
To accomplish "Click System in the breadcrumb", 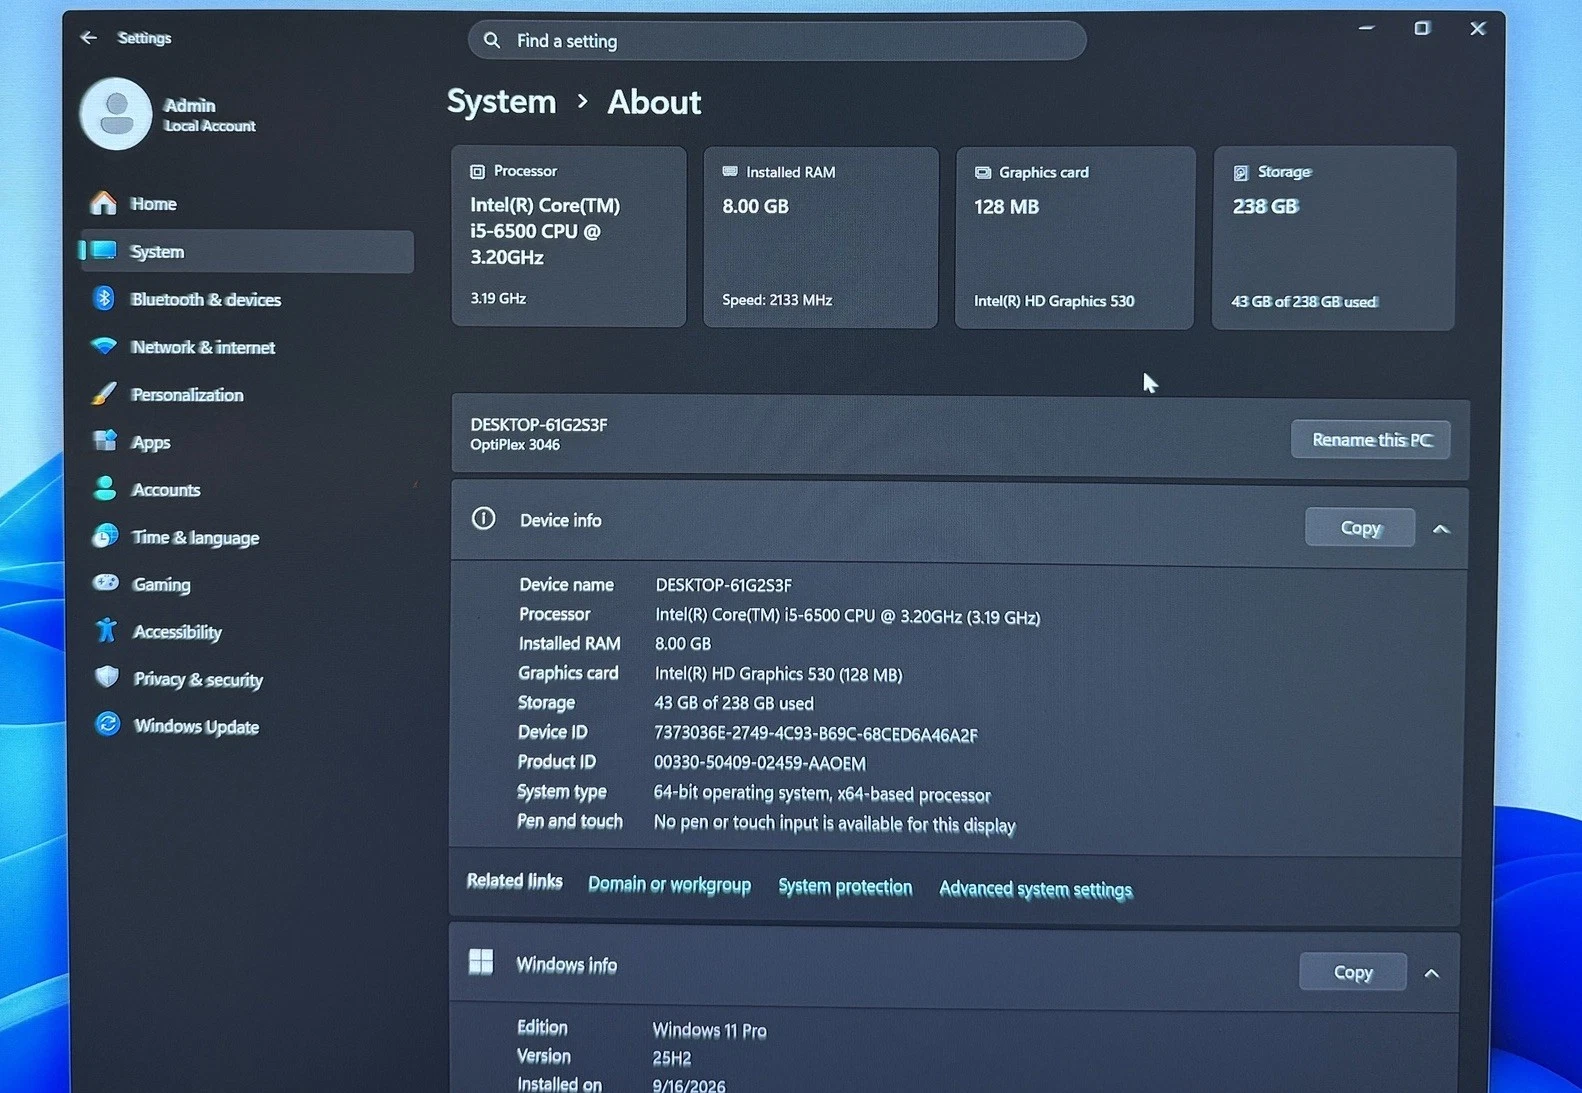I will 501,102.
